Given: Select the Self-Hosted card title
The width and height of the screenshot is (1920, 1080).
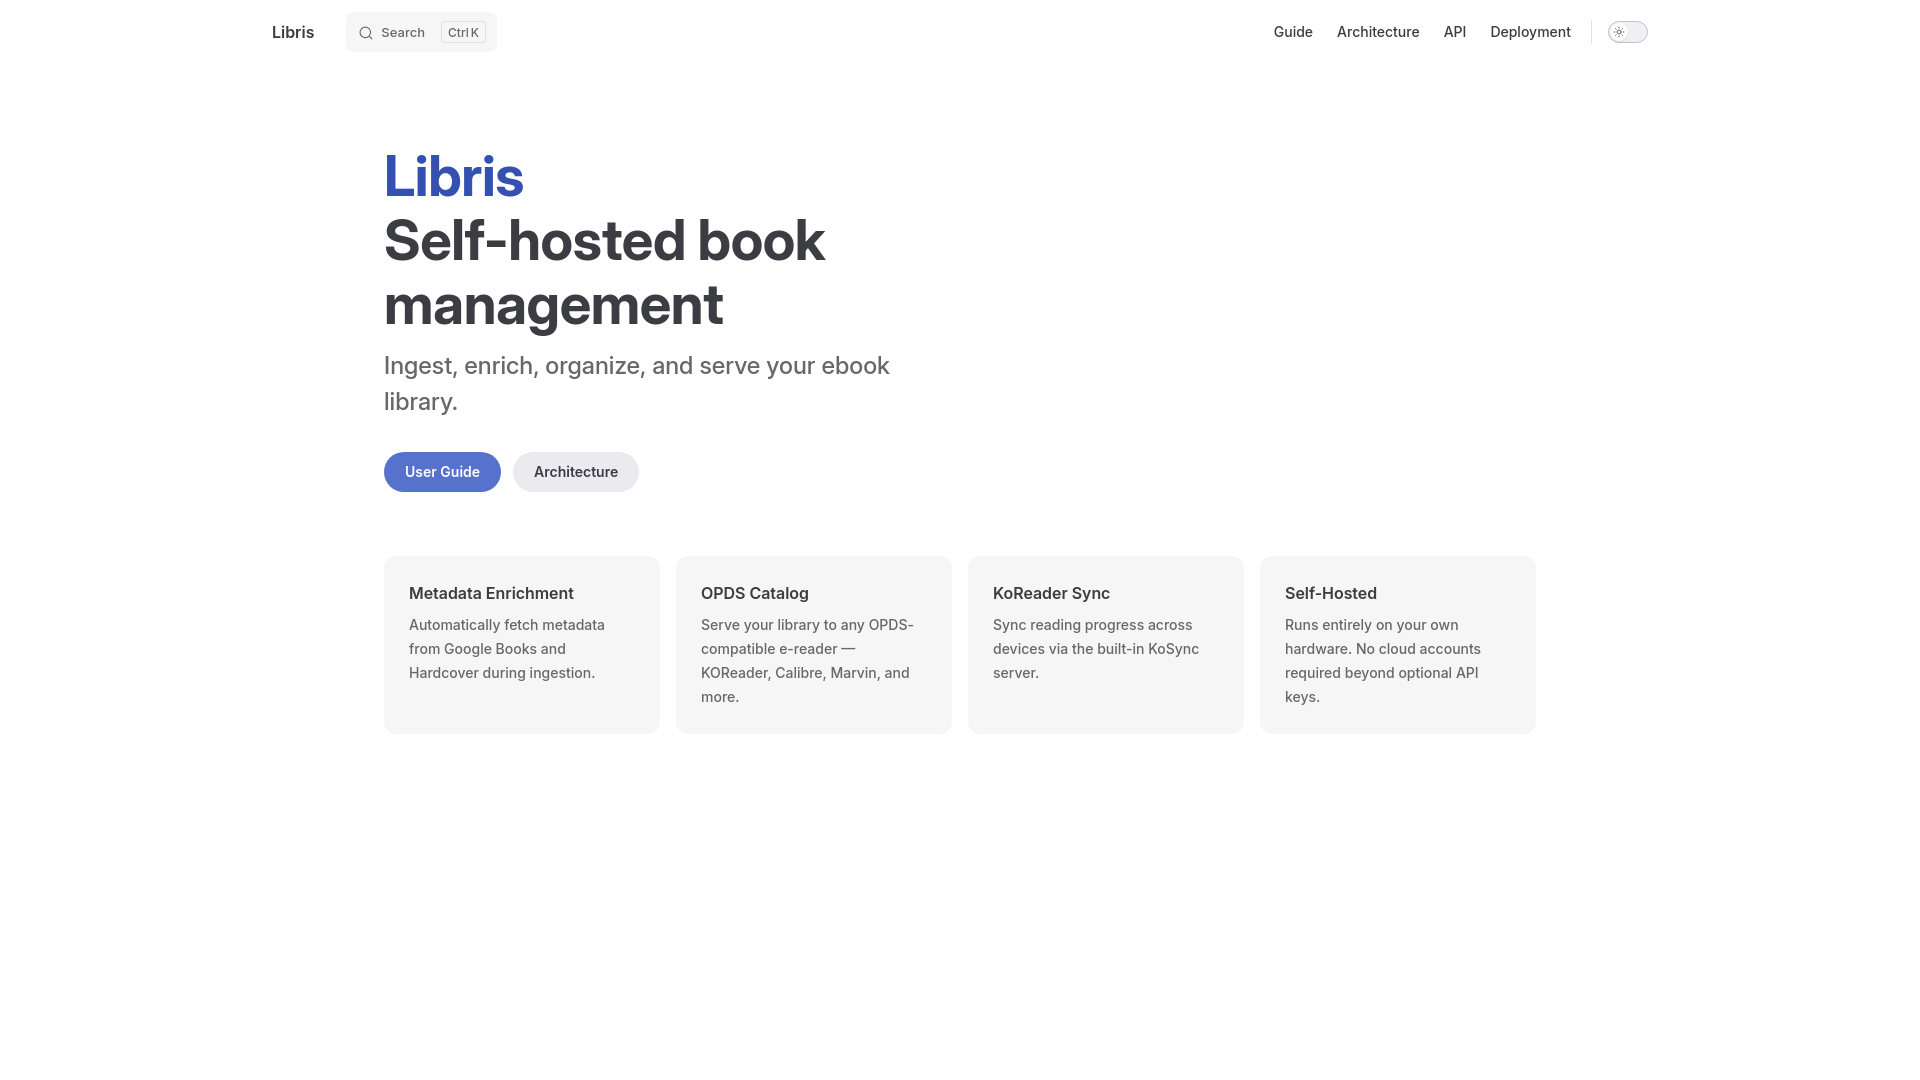Looking at the screenshot, I should pos(1331,593).
